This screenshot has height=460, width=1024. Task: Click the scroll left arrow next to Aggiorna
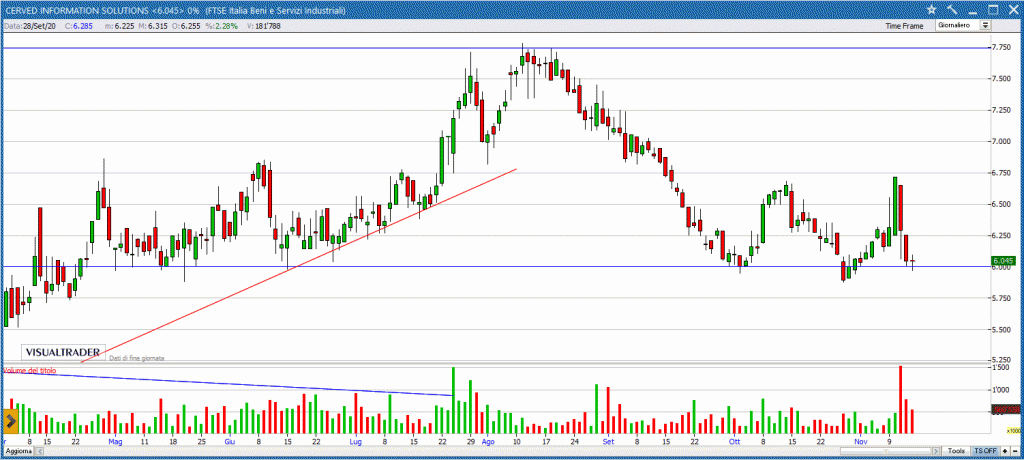tap(40, 452)
